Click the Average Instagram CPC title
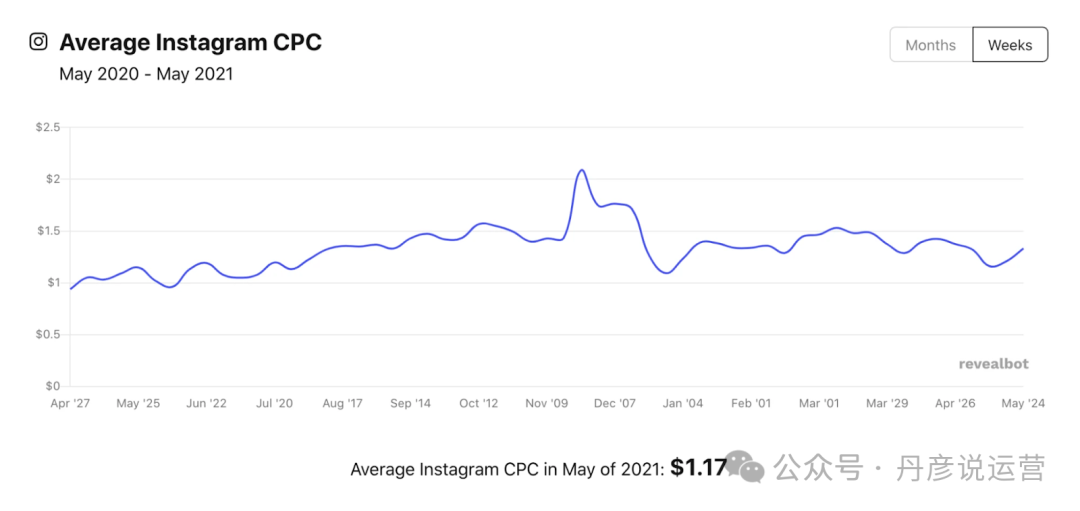Viewport: 1080px width, 511px height. 191,43
